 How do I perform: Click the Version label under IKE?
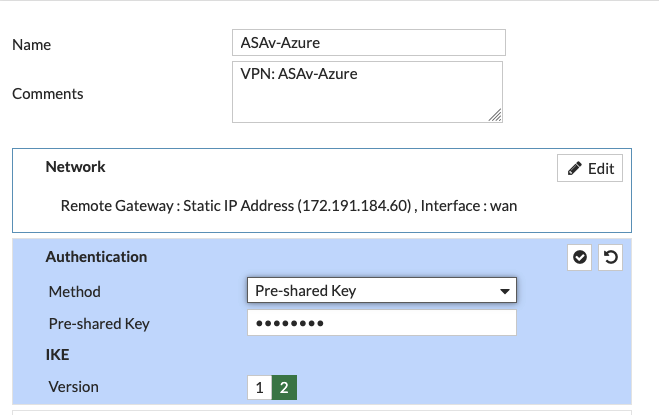coord(74,387)
